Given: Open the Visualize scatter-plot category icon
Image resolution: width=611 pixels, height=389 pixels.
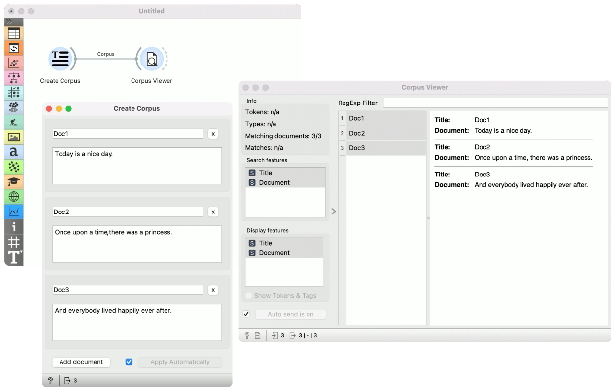Looking at the screenshot, I should 14,63.
